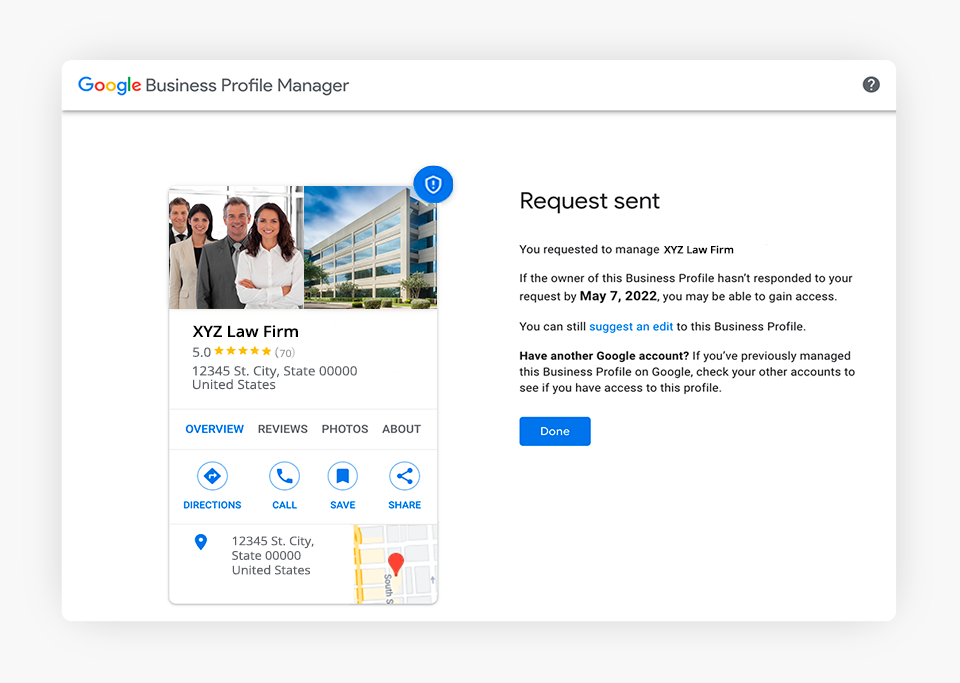Viewport: 960px width, 683px height.
Task: Open the team photo of lawyers
Action: click(x=236, y=248)
